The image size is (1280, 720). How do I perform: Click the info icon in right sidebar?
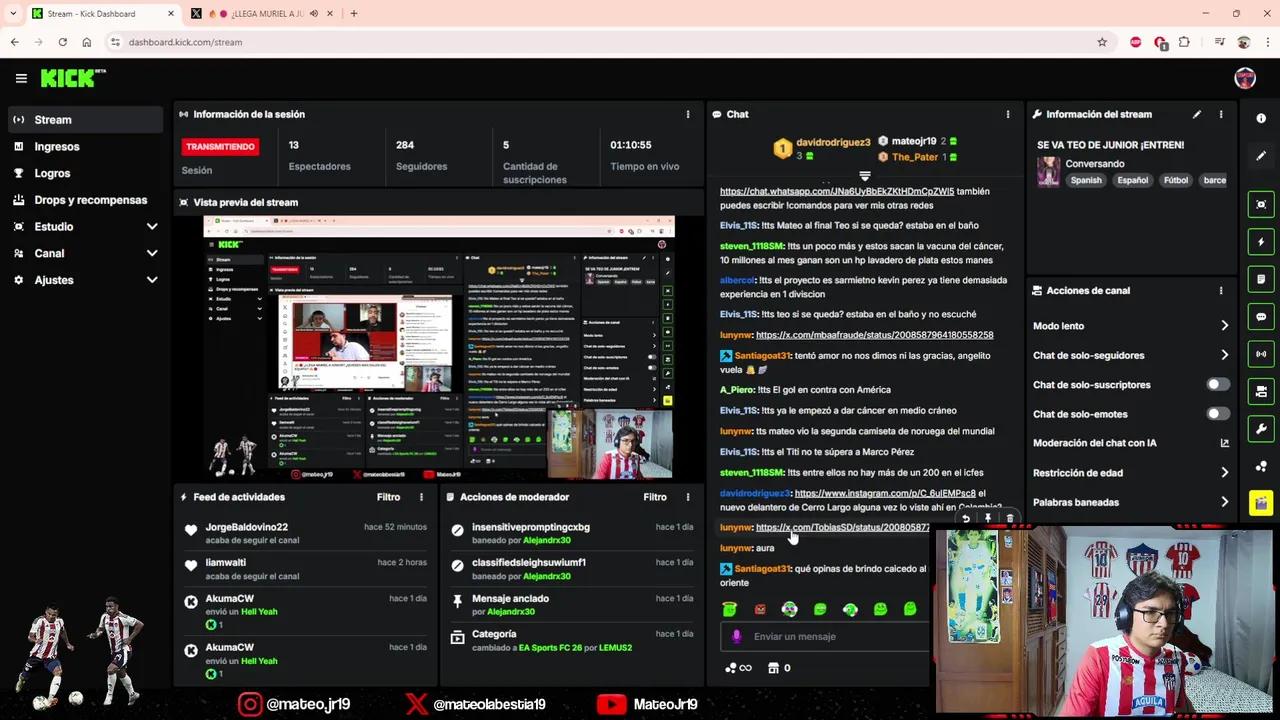point(1261,118)
